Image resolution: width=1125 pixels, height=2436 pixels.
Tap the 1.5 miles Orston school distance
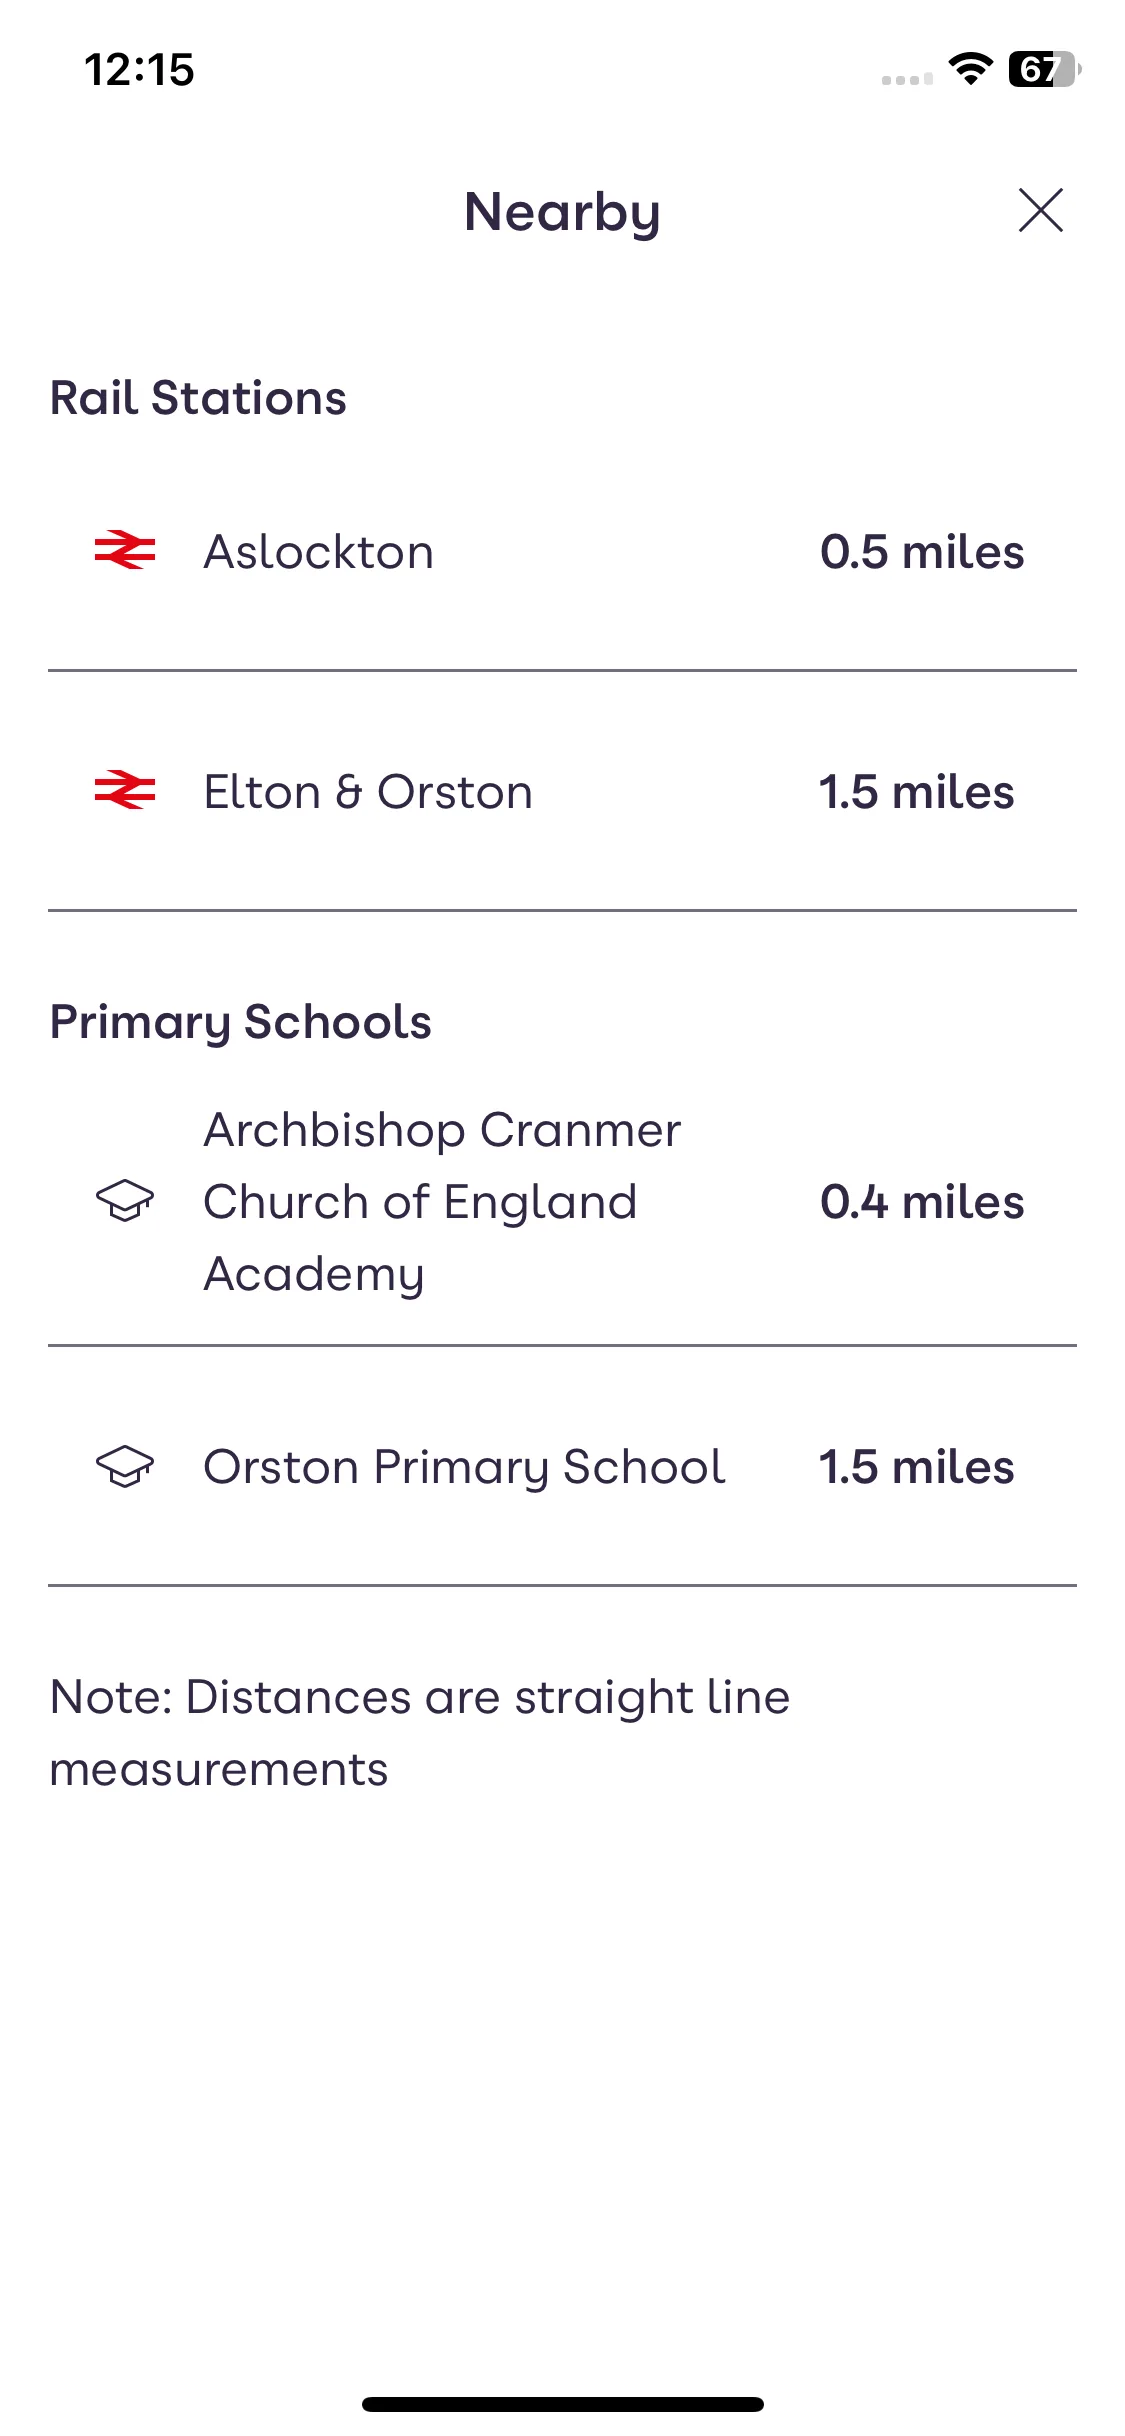(x=917, y=1467)
